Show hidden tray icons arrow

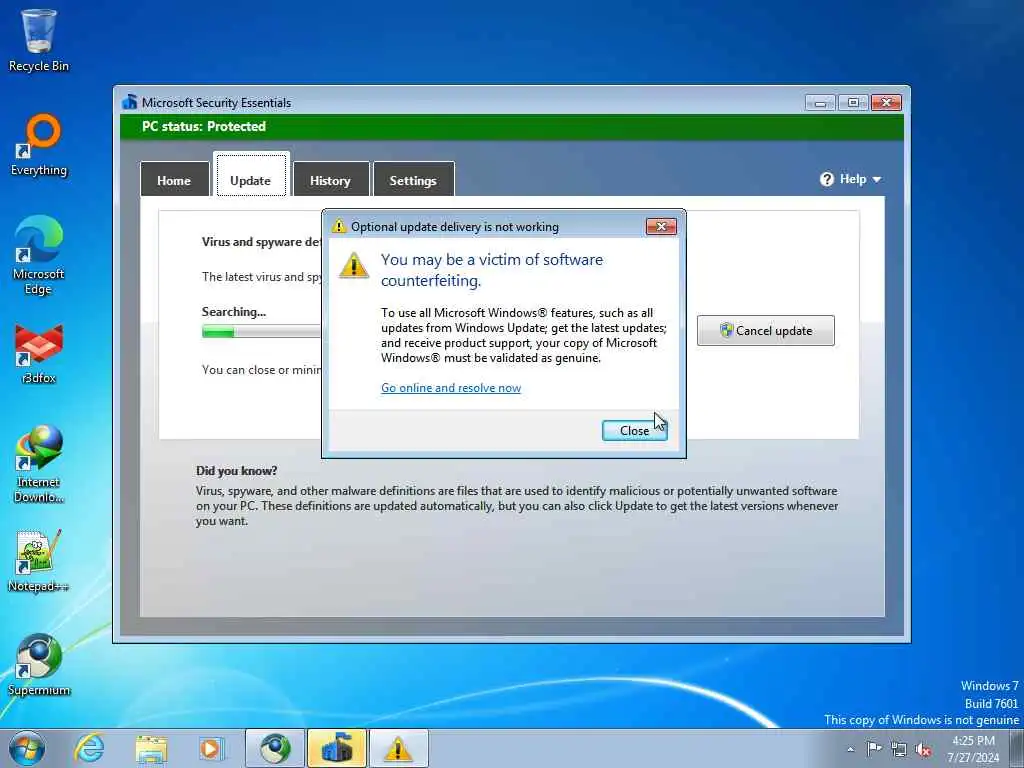pos(850,749)
